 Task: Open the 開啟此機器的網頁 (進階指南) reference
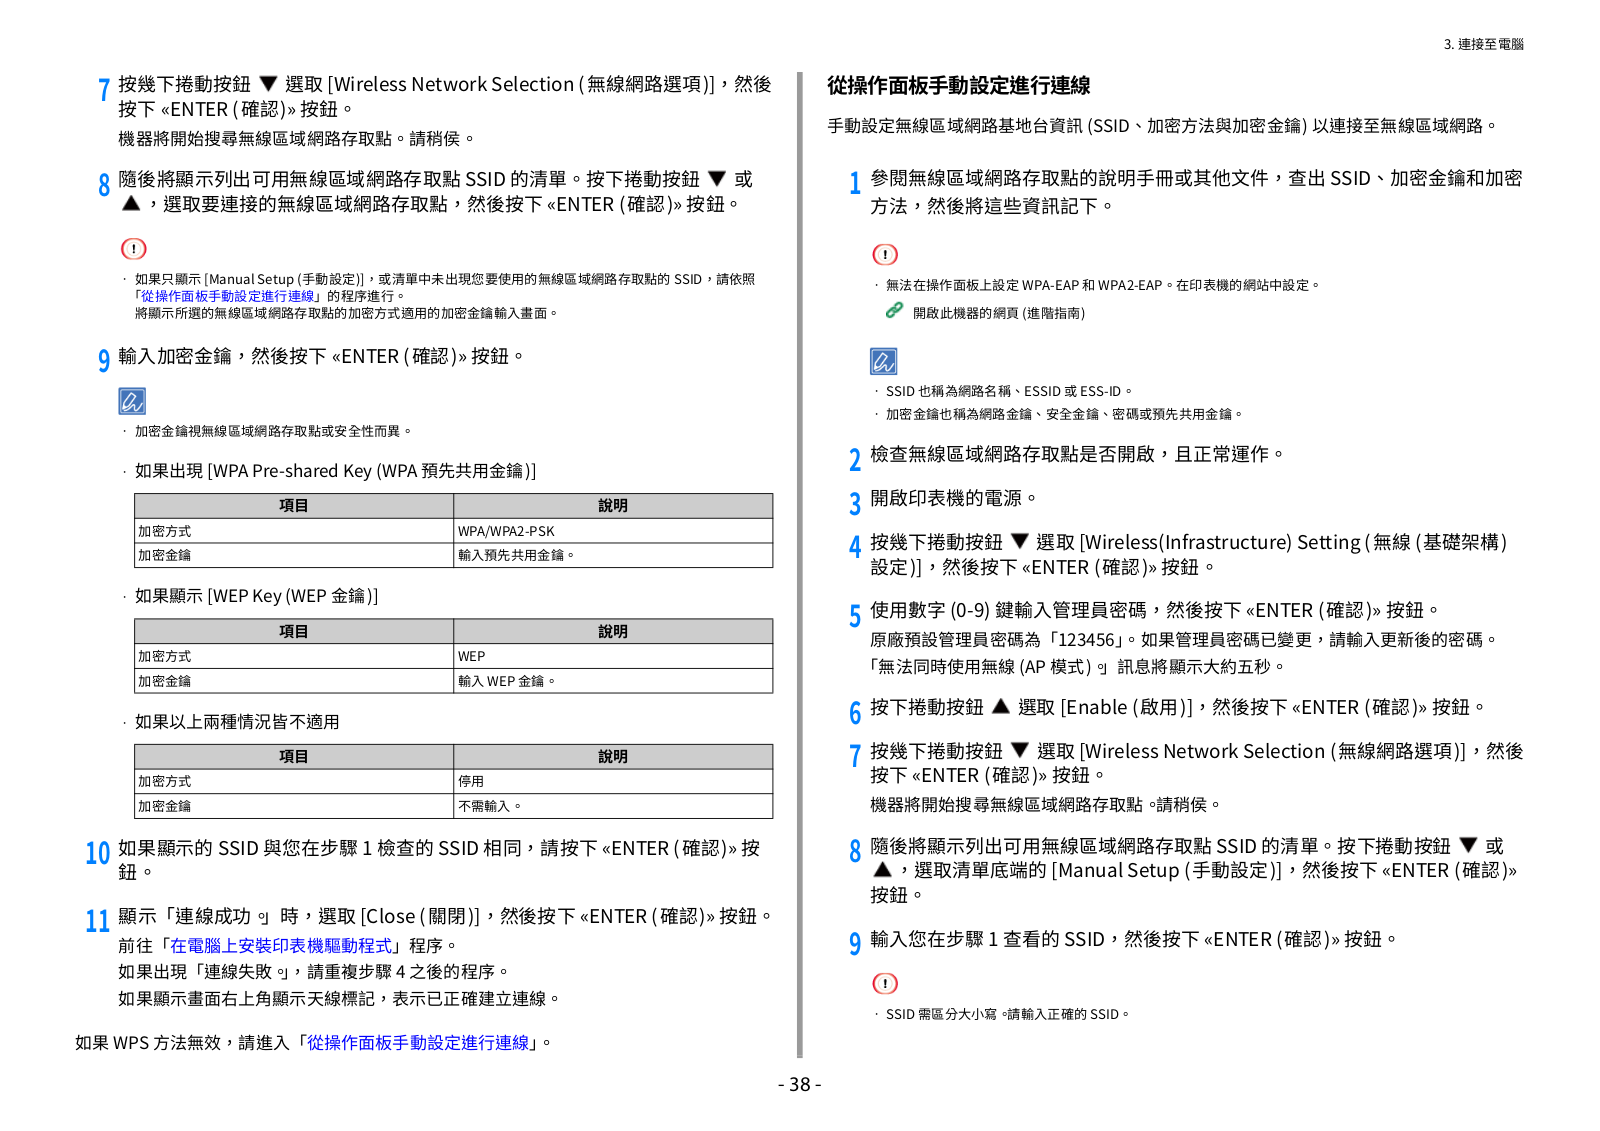point(998,313)
